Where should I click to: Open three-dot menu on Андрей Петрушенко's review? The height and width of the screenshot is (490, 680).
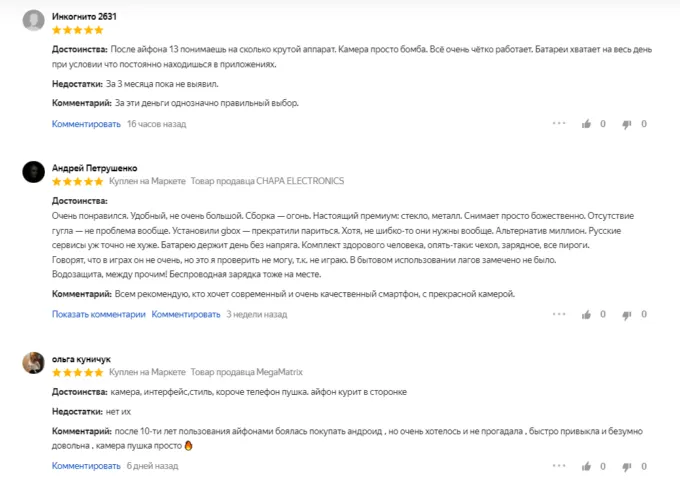coord(558,315)
